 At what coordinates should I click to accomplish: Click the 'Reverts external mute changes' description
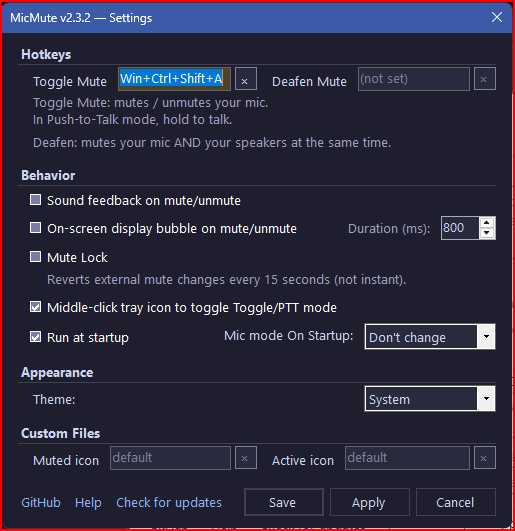point(226,280)
